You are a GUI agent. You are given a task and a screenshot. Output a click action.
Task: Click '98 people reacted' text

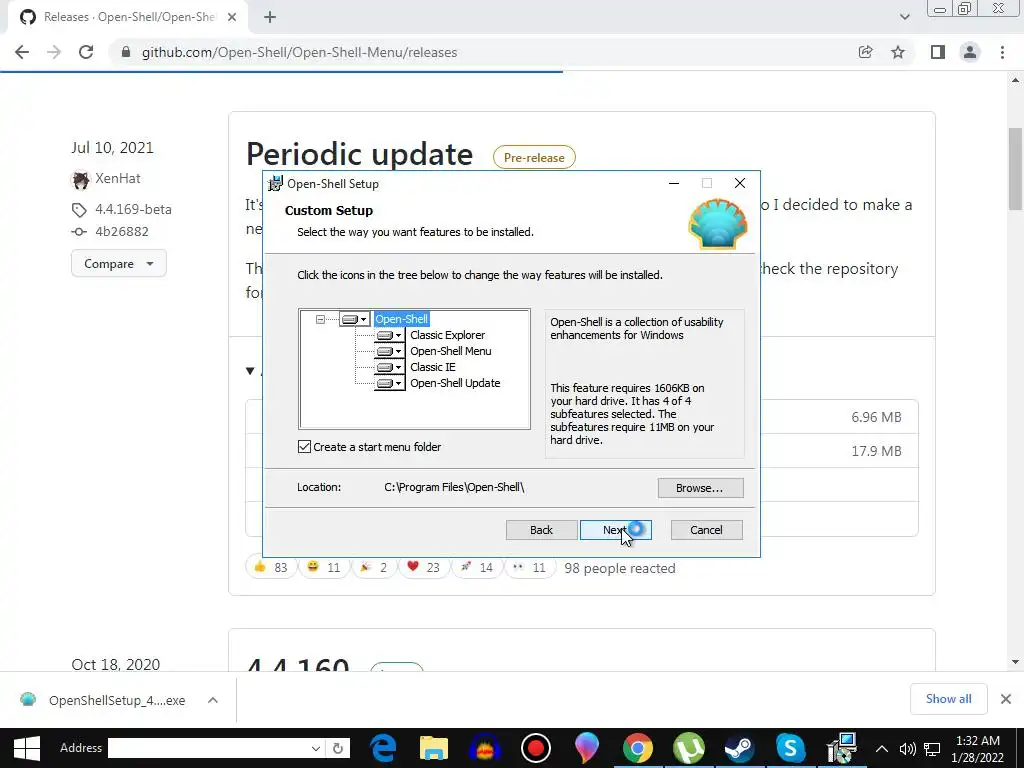[620, 568]
